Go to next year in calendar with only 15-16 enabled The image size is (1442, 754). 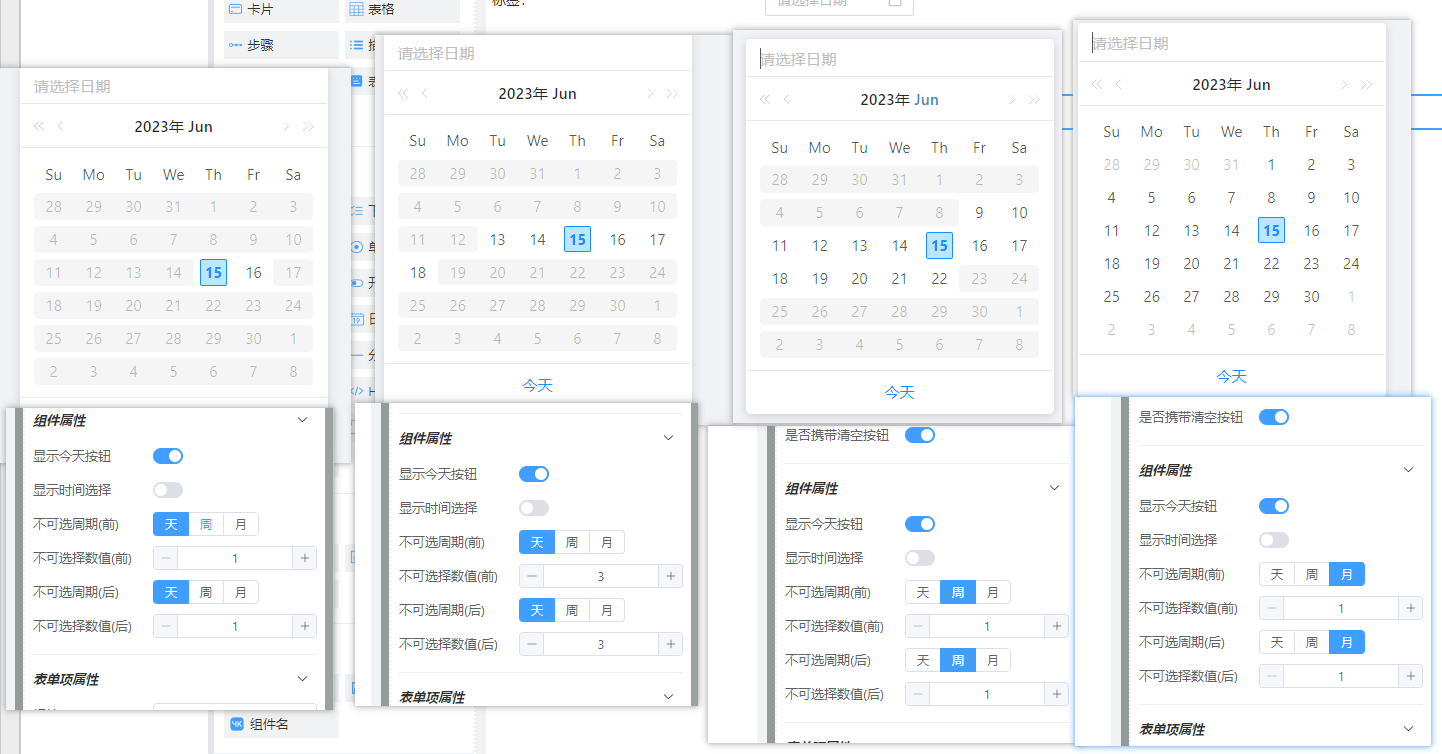pos(308,127)
